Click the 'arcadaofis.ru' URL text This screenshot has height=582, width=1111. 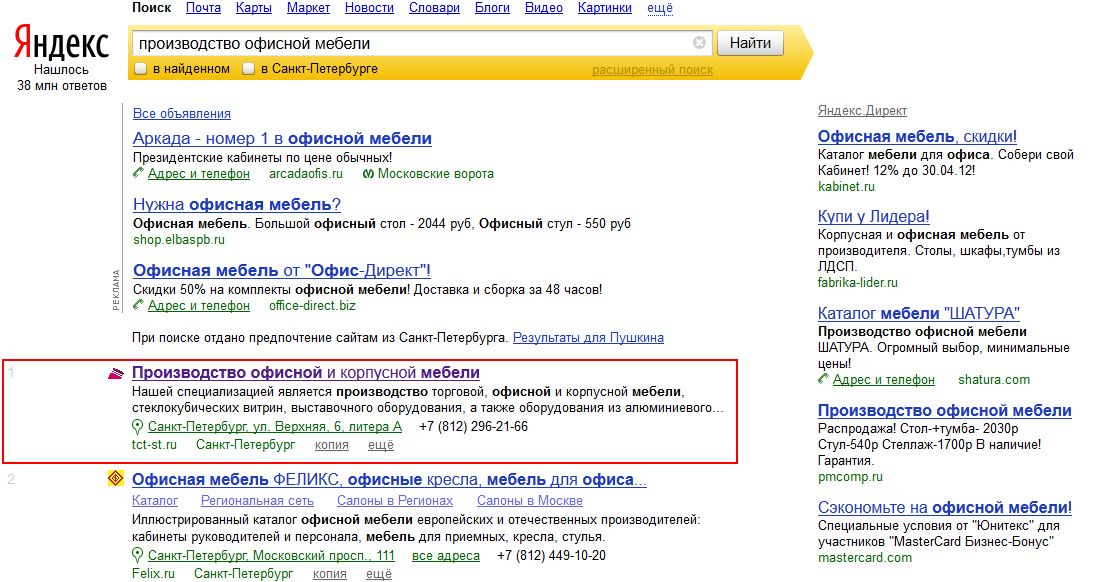pyautogui.click(x=305, y=174)
